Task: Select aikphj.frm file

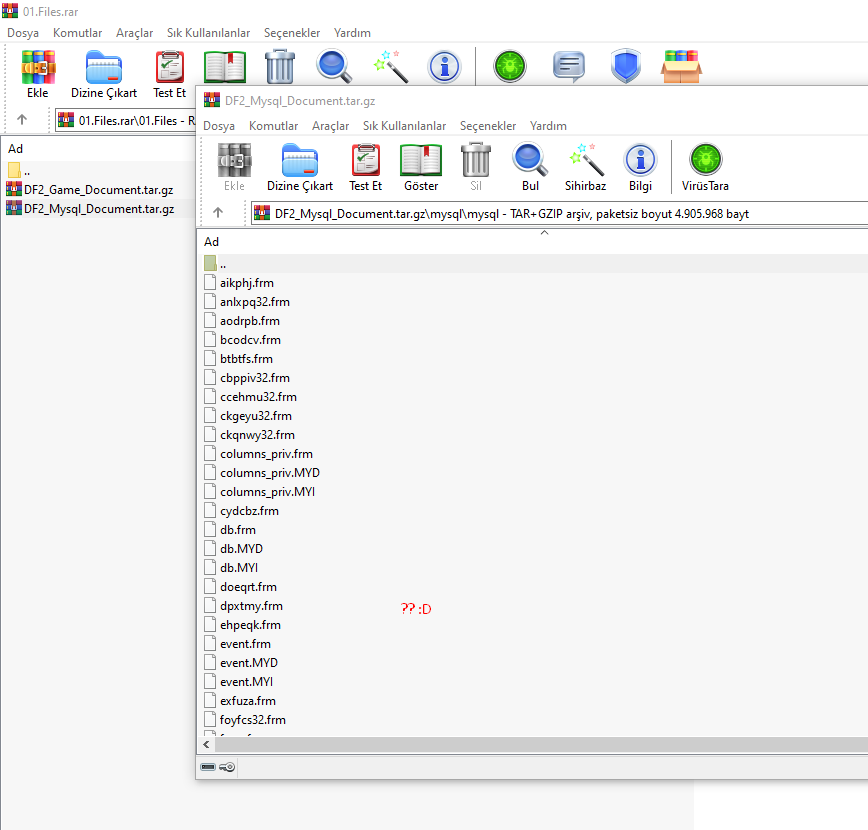Action: click(239, 283)
